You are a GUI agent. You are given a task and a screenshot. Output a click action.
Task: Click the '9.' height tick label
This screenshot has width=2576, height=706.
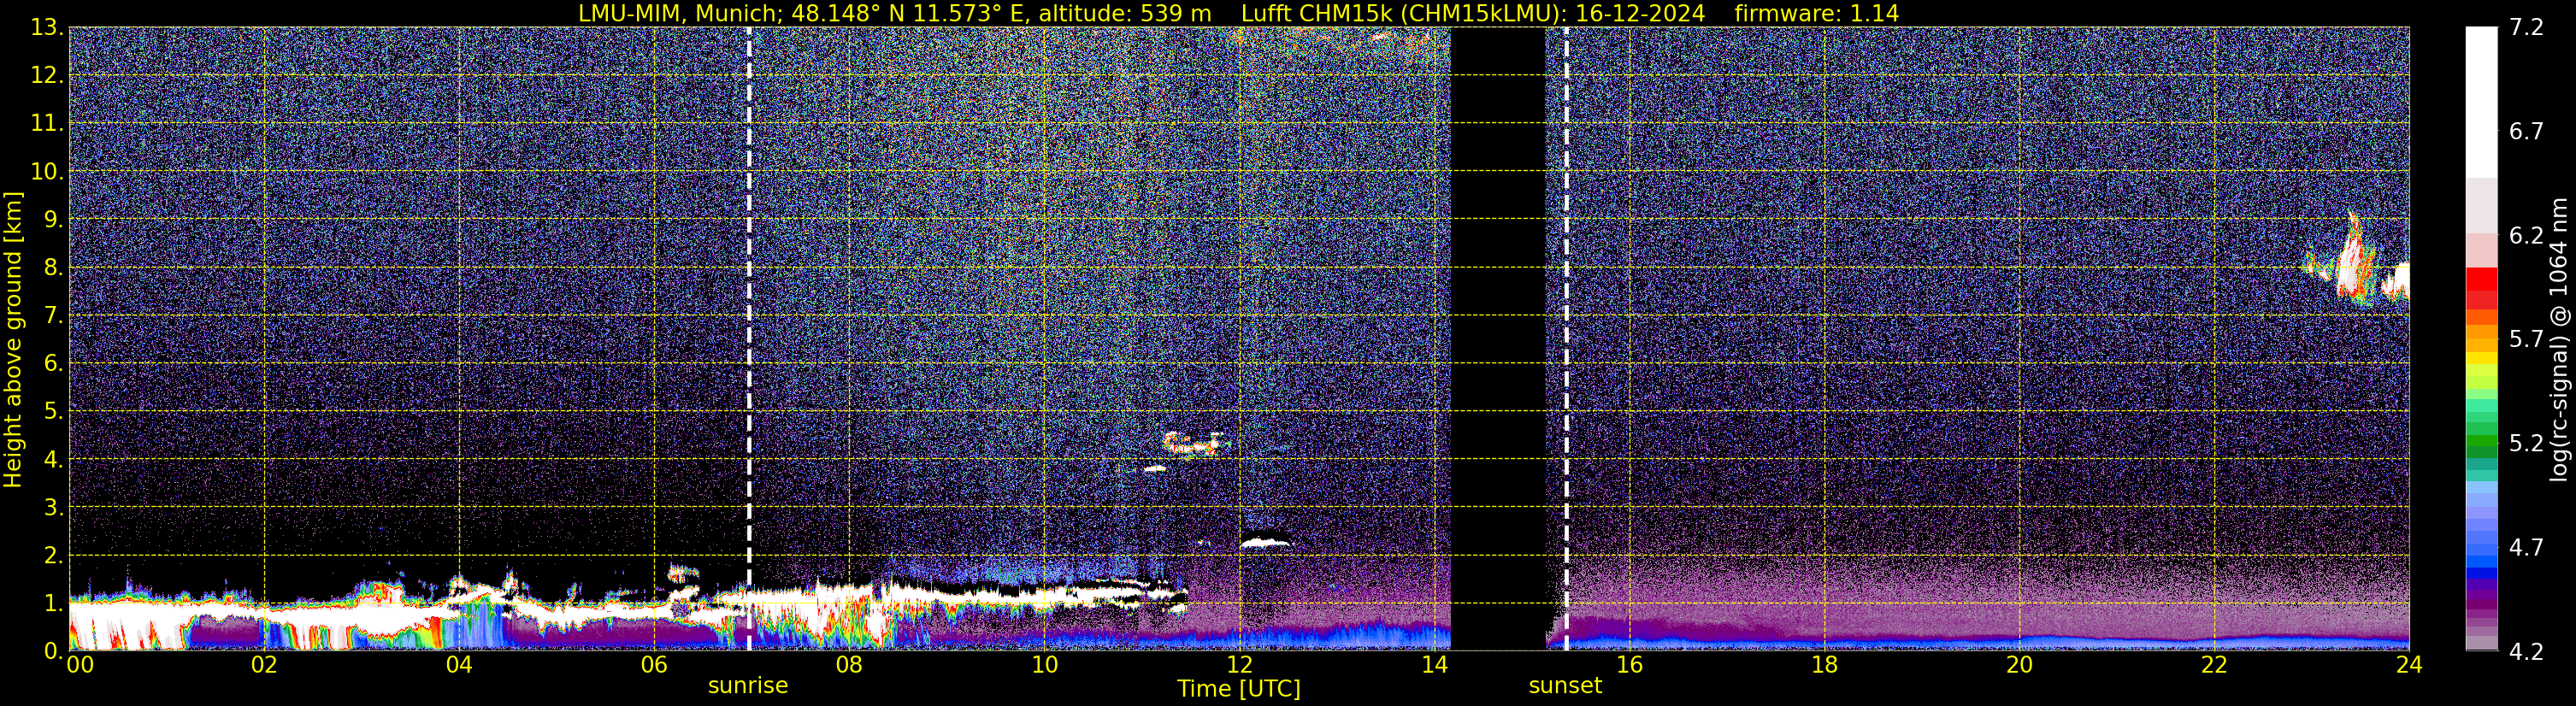tap(54, 220)
